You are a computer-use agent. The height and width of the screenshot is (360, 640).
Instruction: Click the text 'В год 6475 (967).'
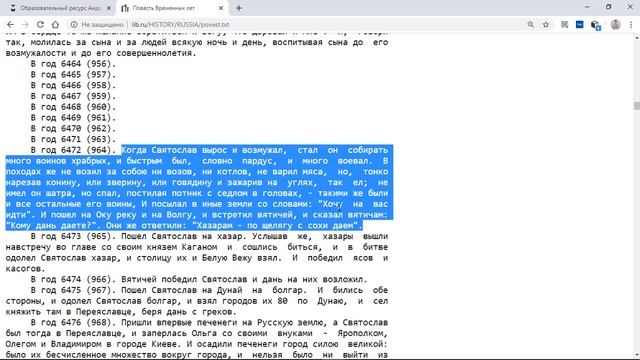(73, 290)
